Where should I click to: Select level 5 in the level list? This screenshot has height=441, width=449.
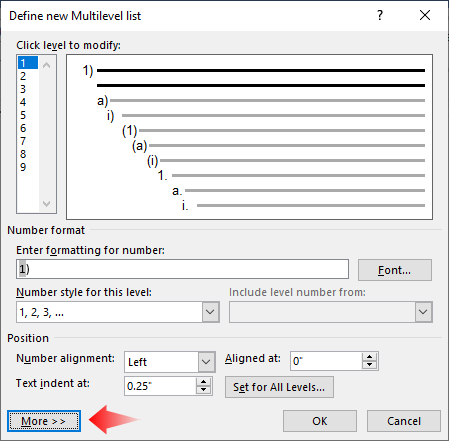tap(23, 115)
